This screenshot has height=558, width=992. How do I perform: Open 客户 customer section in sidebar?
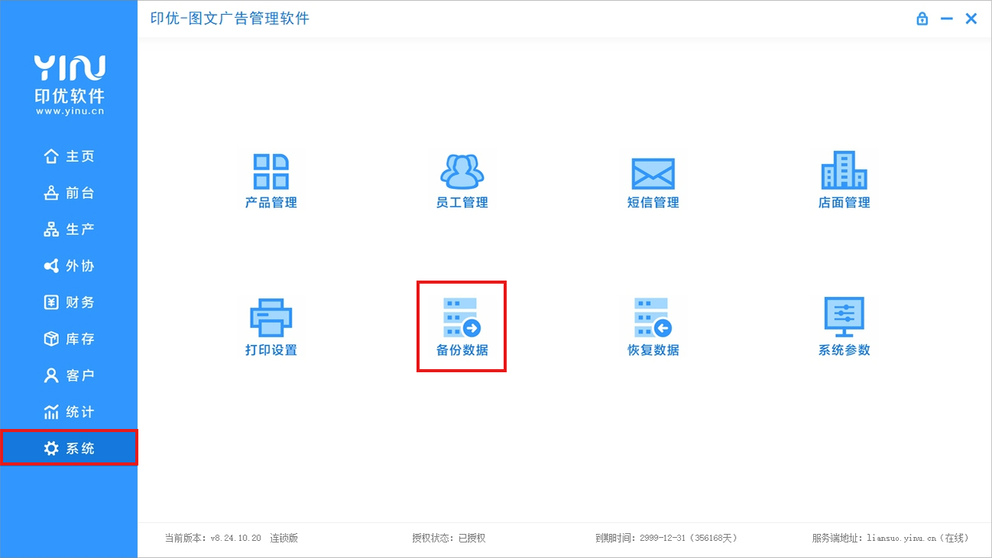tap(69, 376)
